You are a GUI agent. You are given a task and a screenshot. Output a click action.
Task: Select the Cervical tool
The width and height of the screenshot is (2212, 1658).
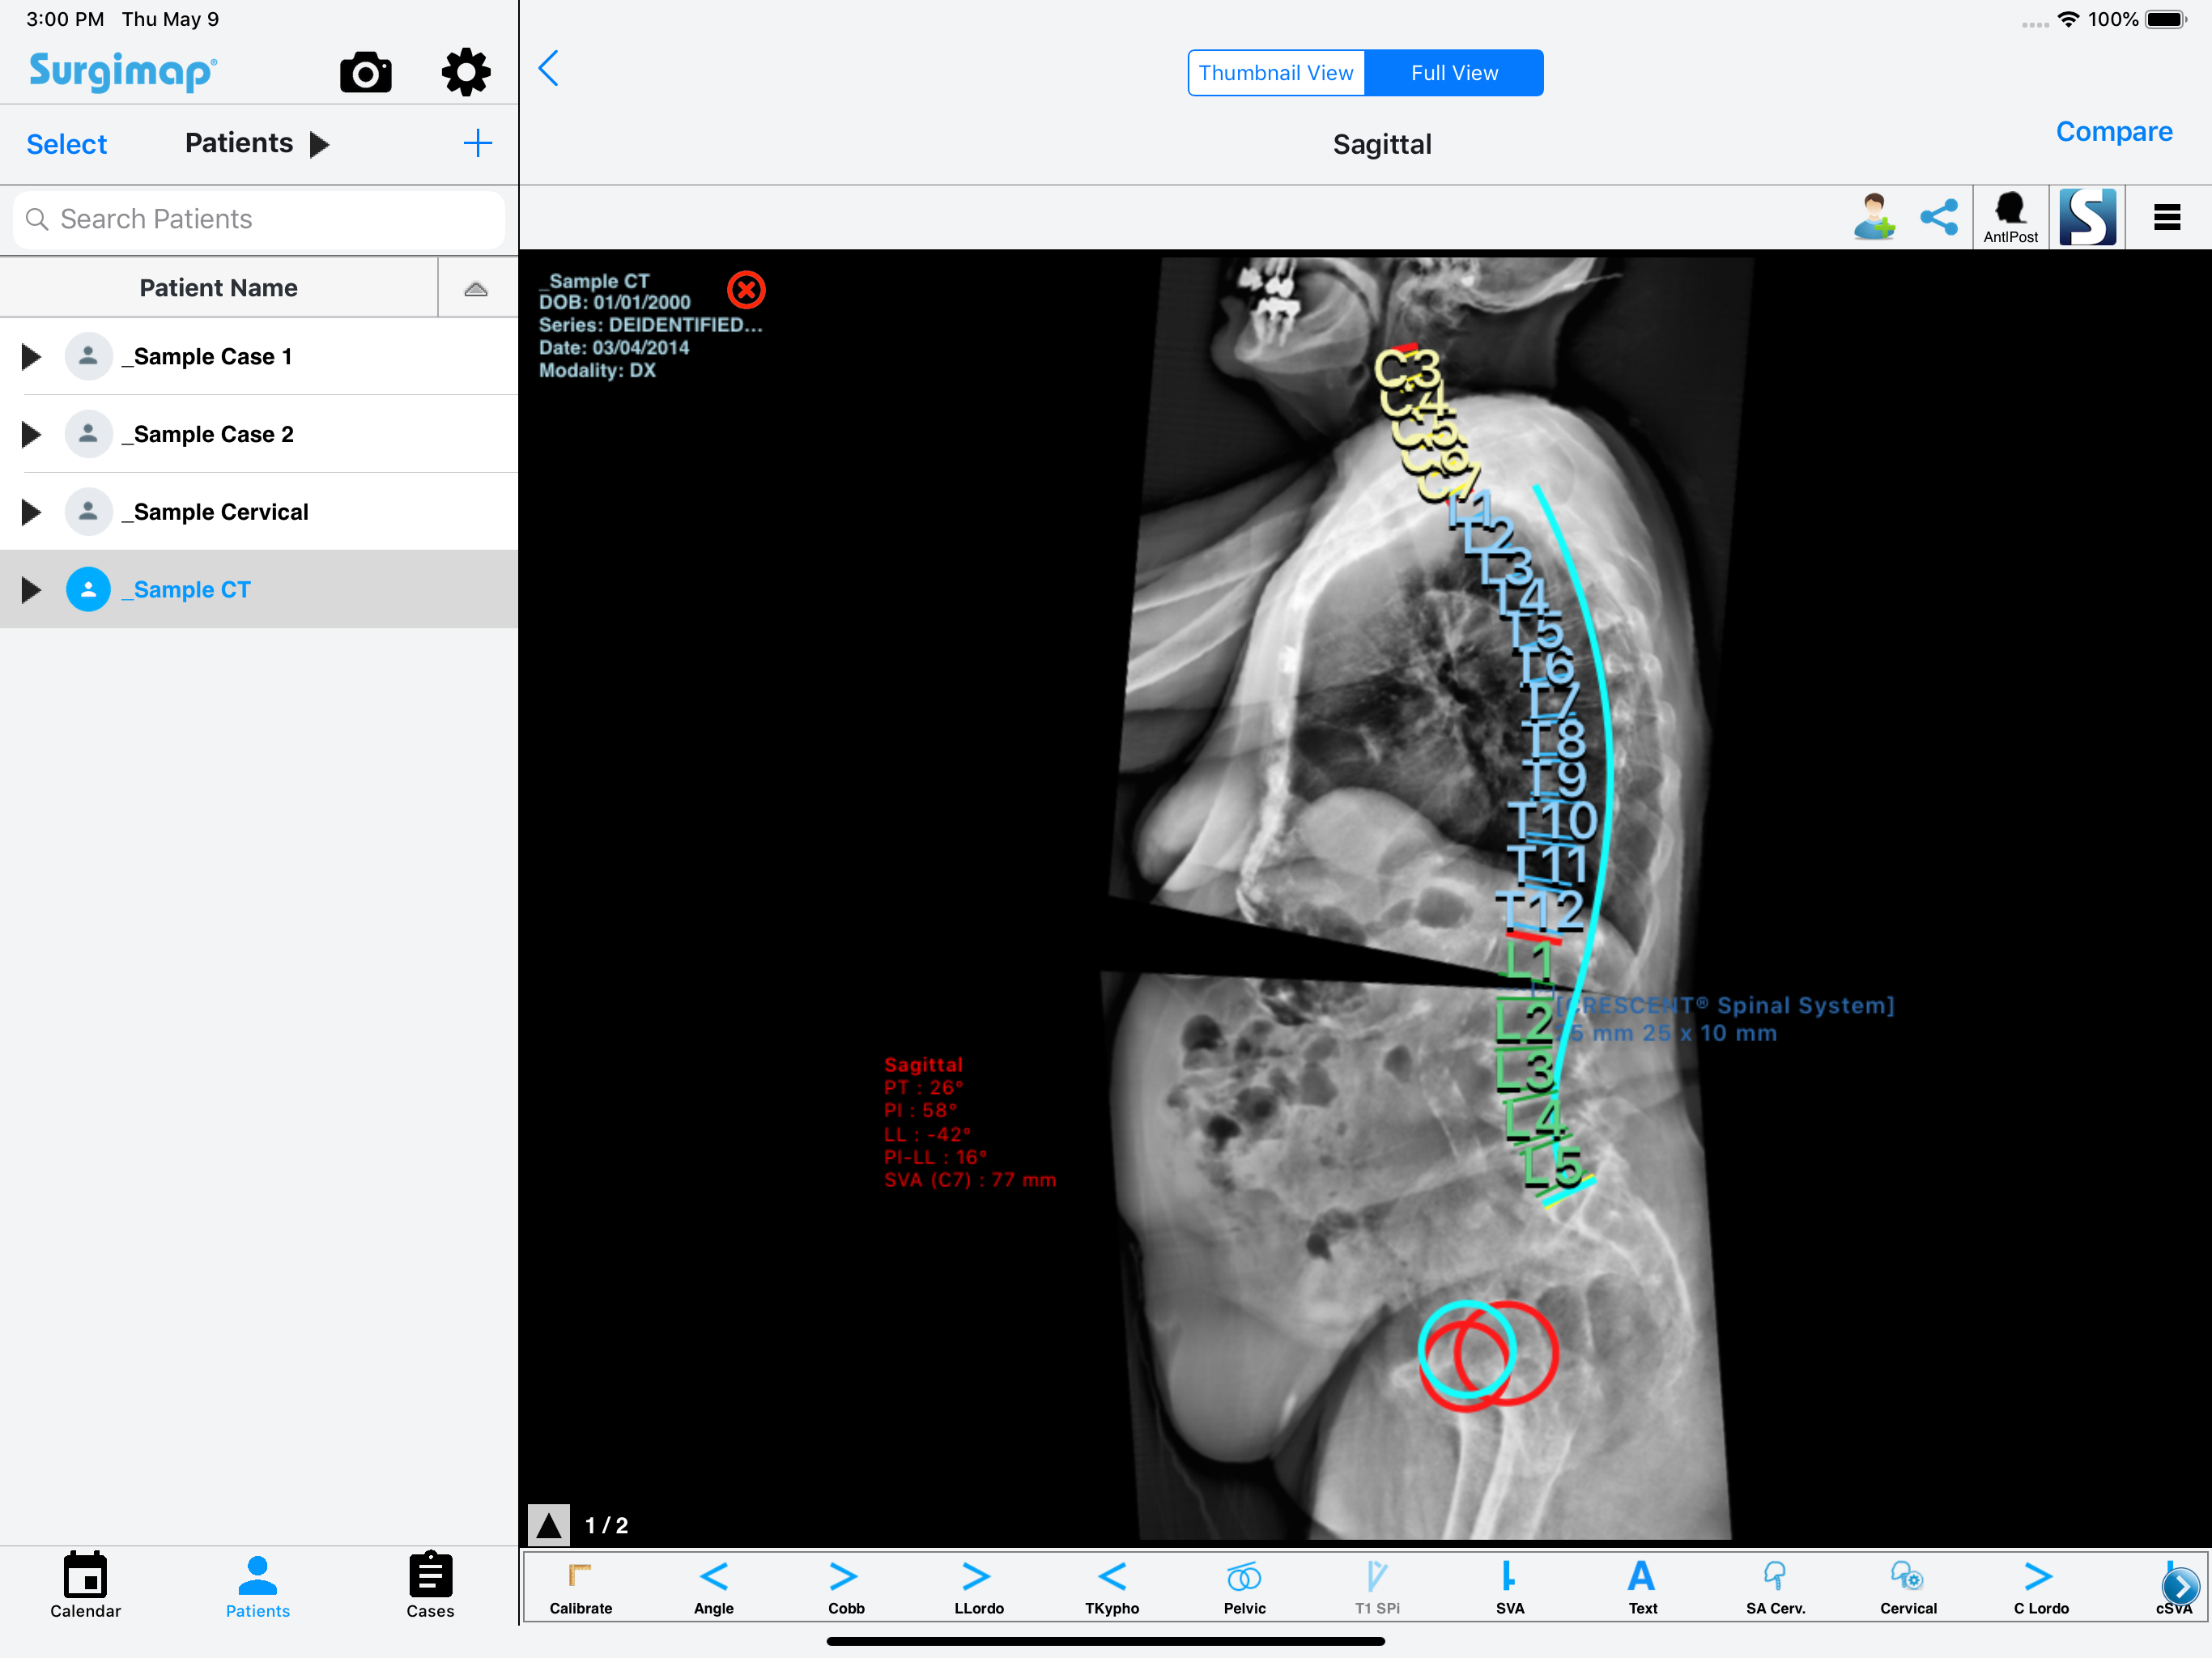point(1908,1587)
